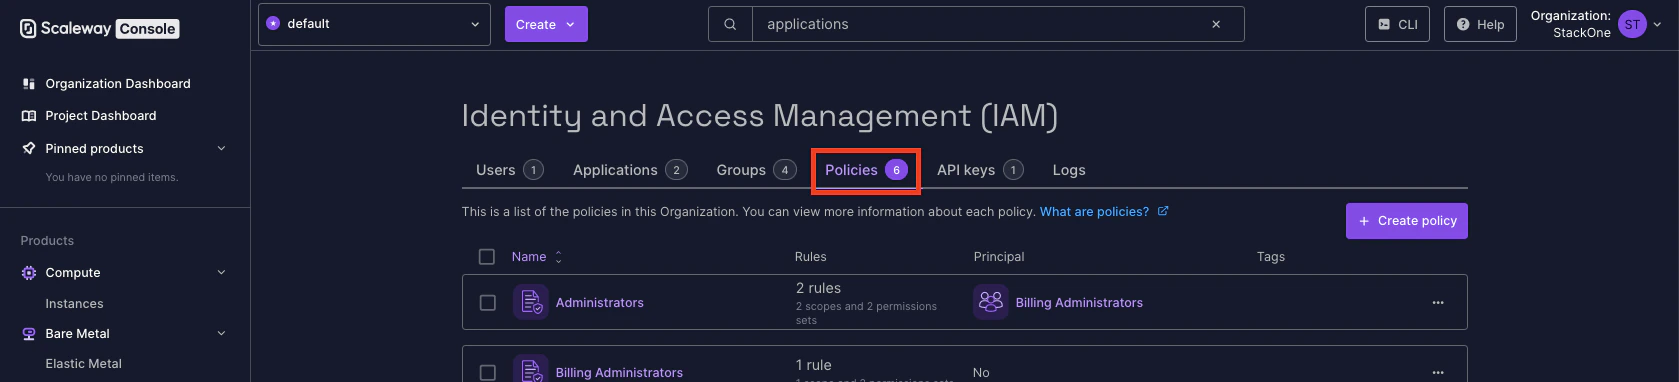Collapse the Pinned products section chevron
Image resolution: width=1679 pixels, height=382 pixels.
tap(221, 148)
